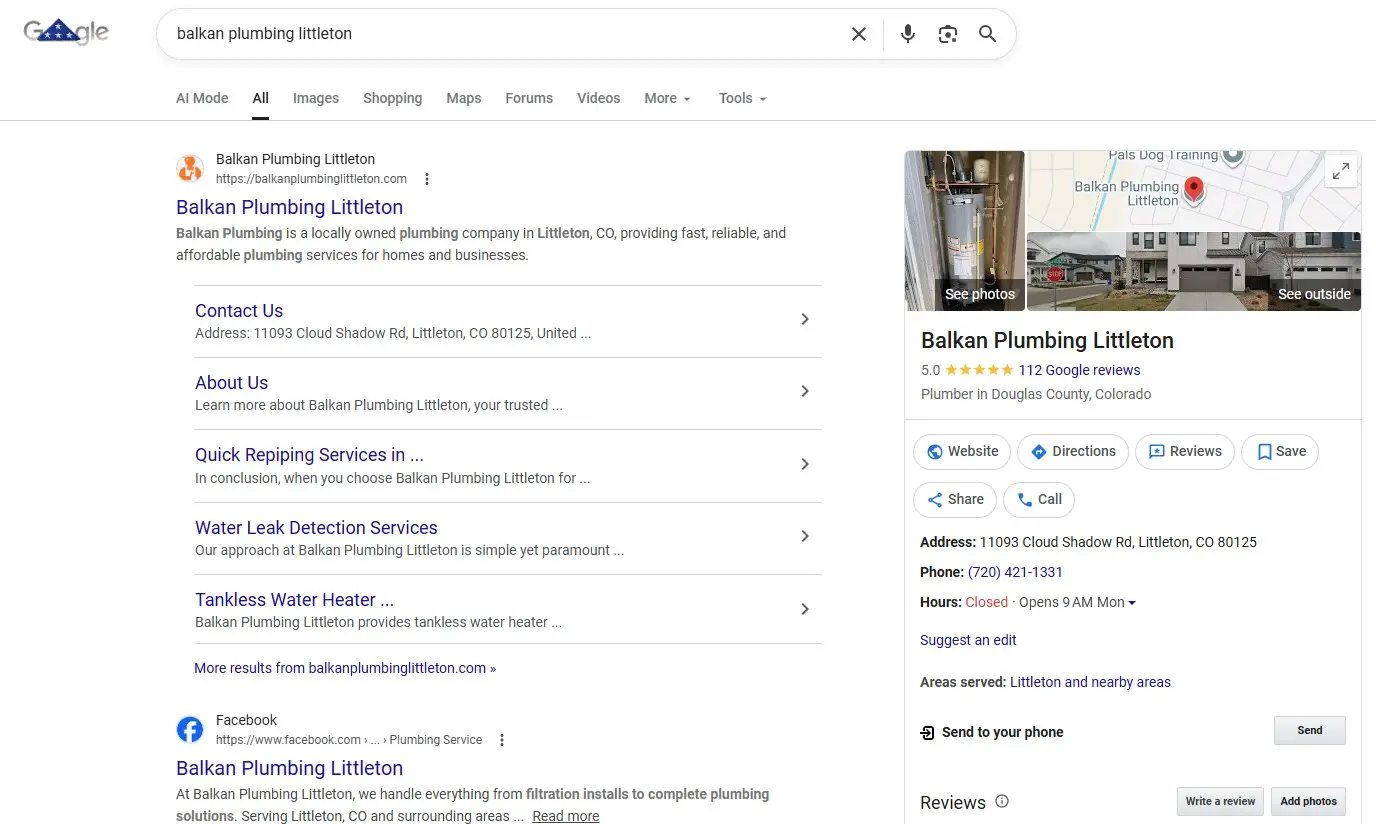
Task: Open the Reviews button in business panel
Action: pyautogui.click(x=1185, y=452)
